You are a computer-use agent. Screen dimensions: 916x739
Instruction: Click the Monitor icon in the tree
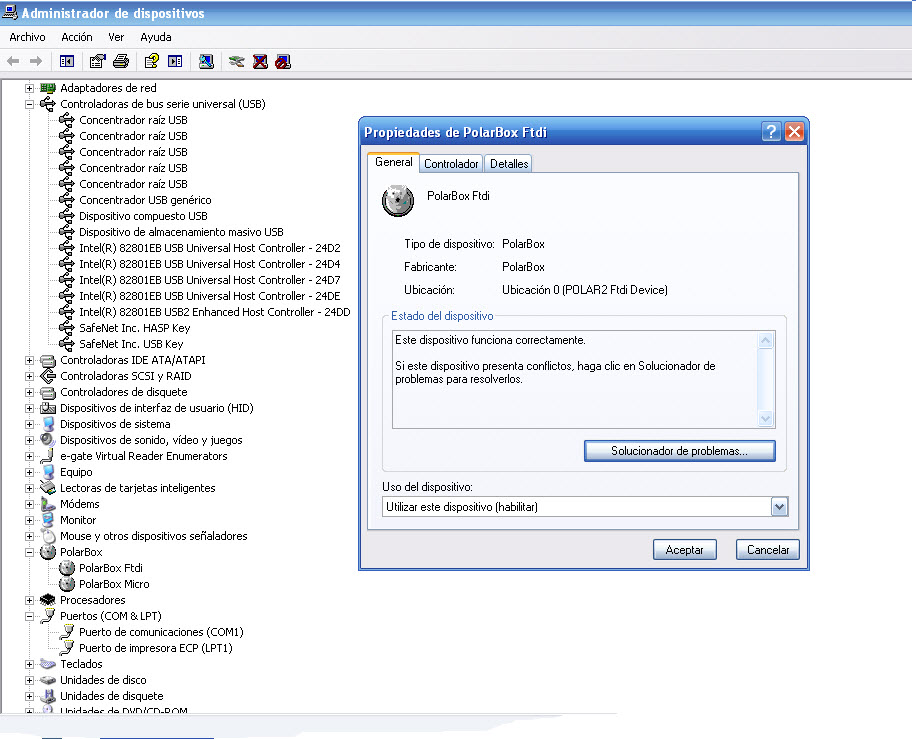(48, 520)
